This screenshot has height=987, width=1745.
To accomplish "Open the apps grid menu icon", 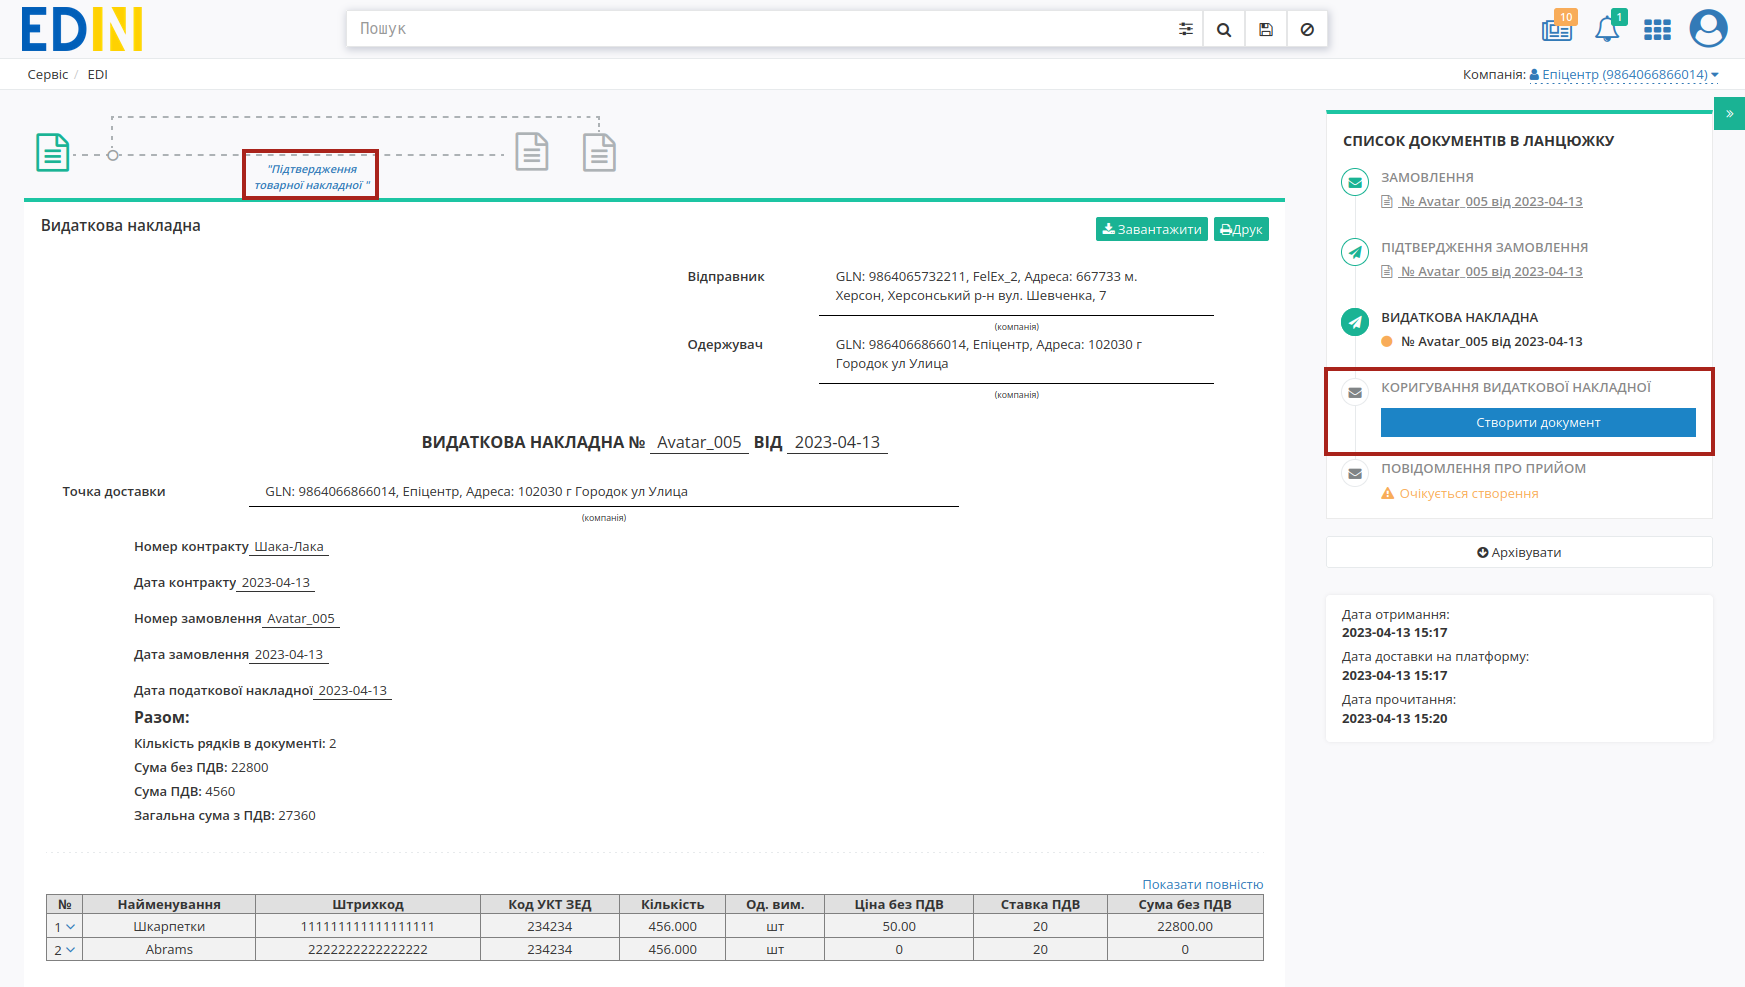I will [x=1657, y=30].
